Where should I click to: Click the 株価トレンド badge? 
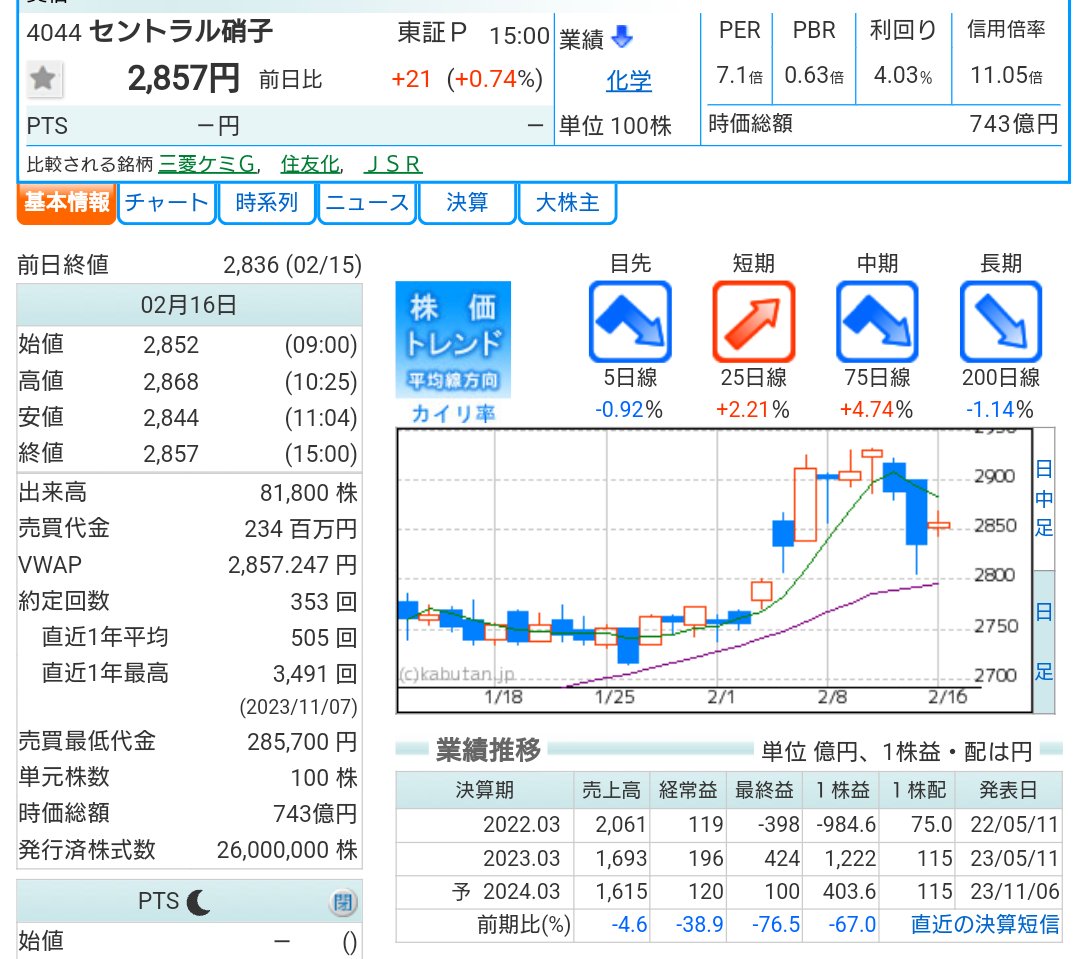click(x=453, y=340)
